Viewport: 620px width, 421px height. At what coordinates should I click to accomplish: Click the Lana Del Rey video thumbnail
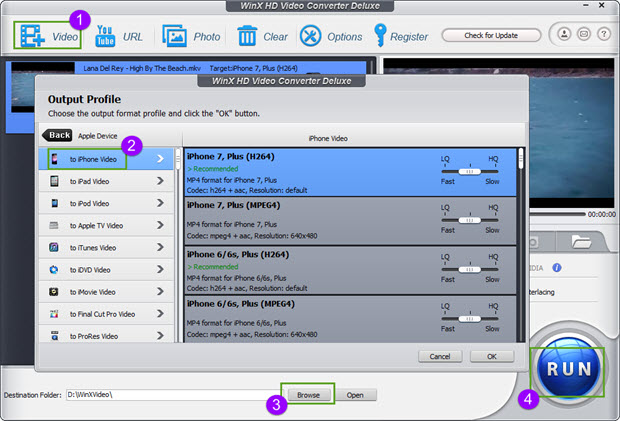(x=43, y=88)
